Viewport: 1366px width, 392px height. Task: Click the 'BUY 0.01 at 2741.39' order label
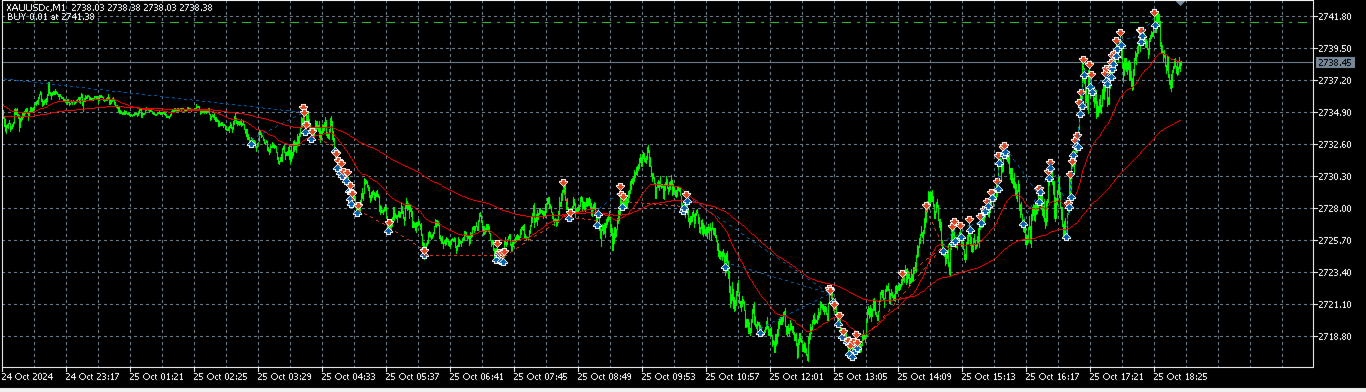(50, 17)
